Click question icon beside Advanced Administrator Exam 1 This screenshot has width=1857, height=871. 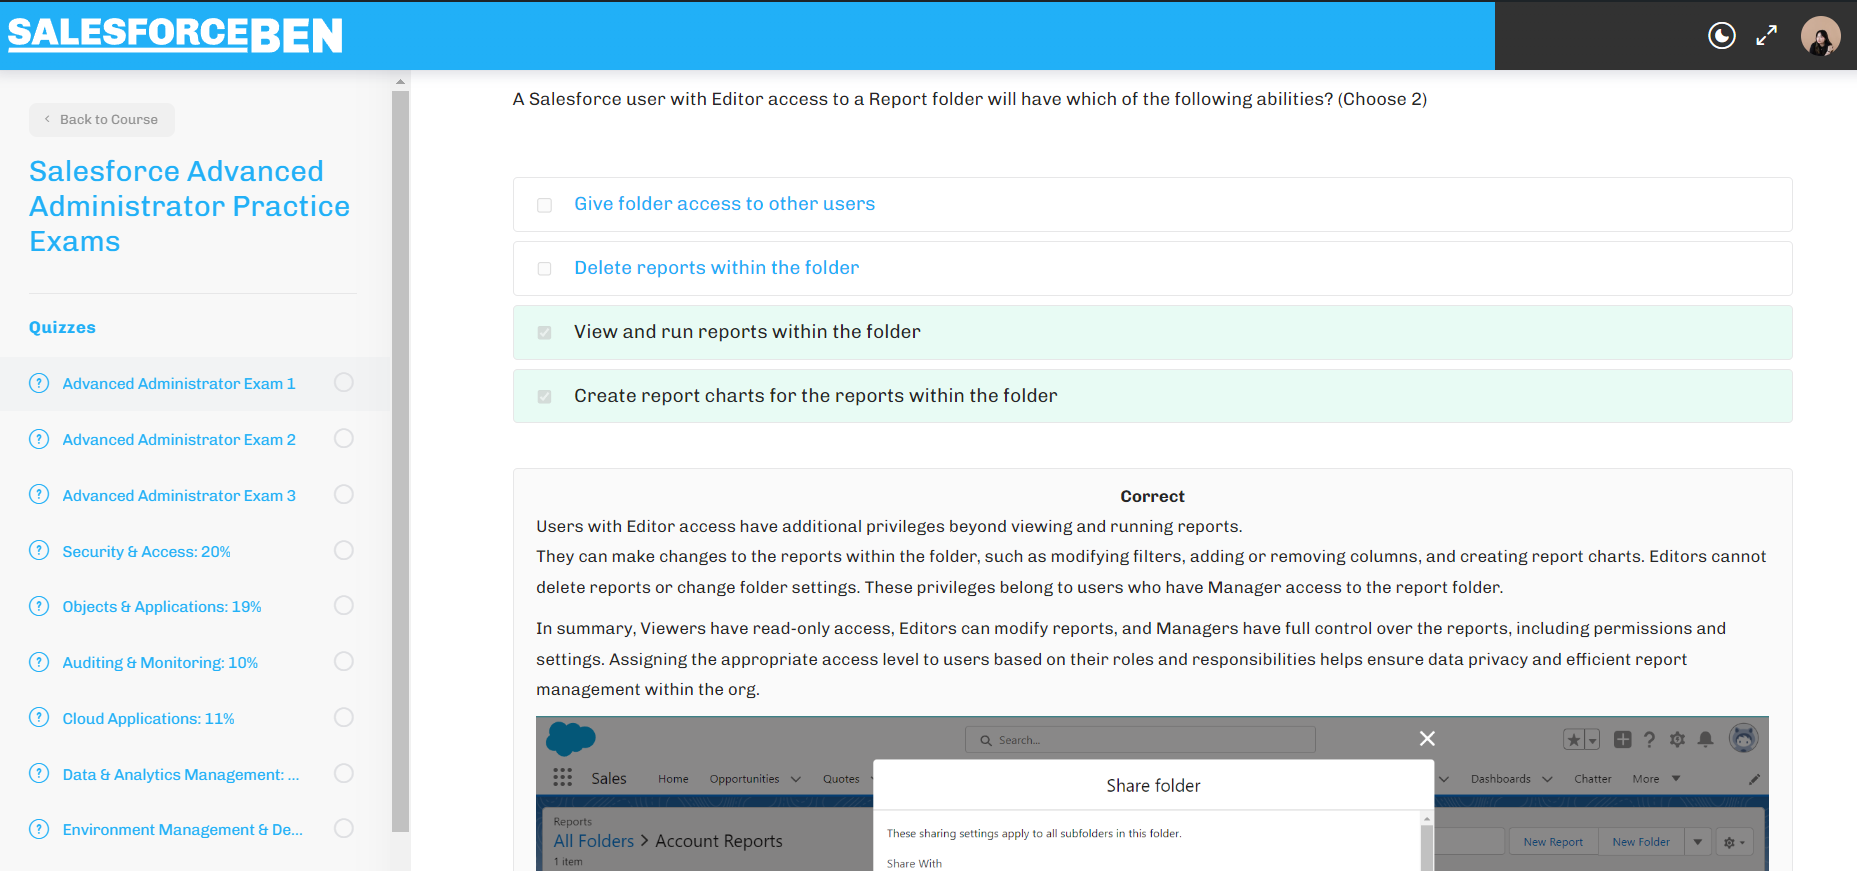point(39,383)
